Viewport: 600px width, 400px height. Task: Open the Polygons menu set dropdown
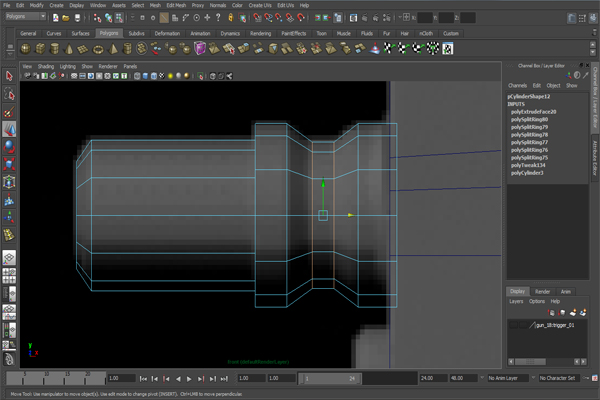coord(26,16)
